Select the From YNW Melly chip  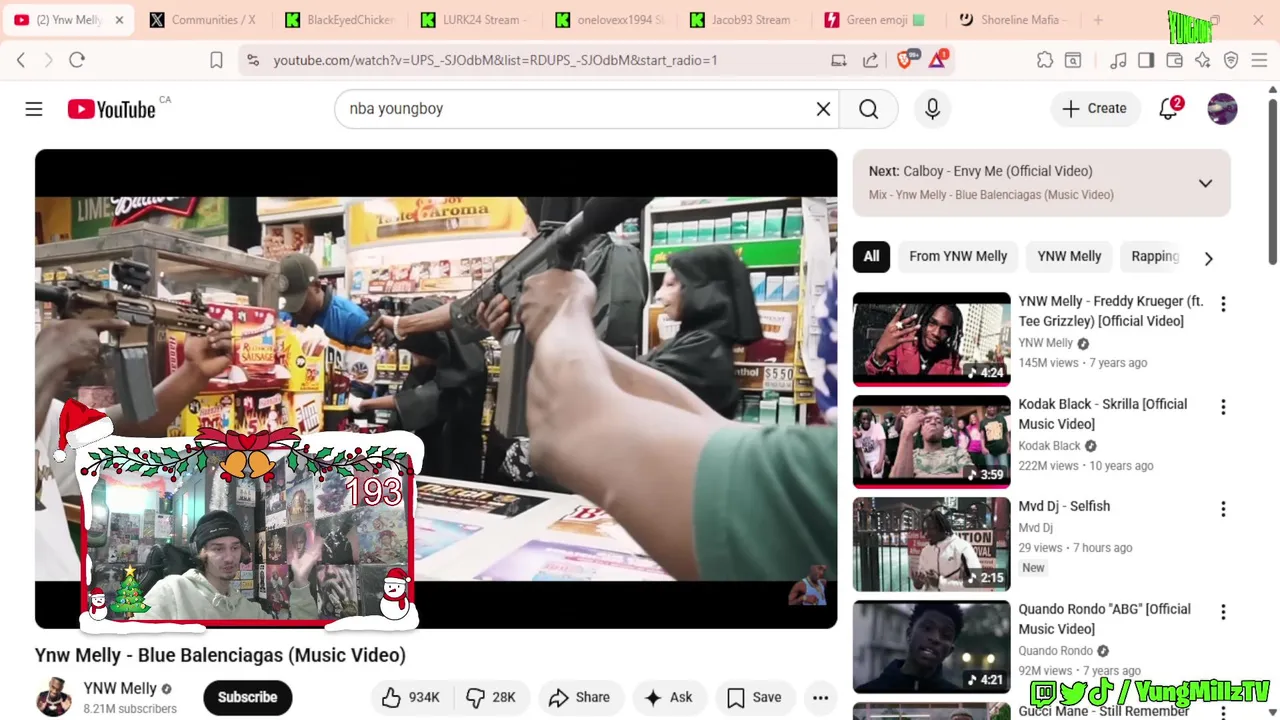click(958, 256)
